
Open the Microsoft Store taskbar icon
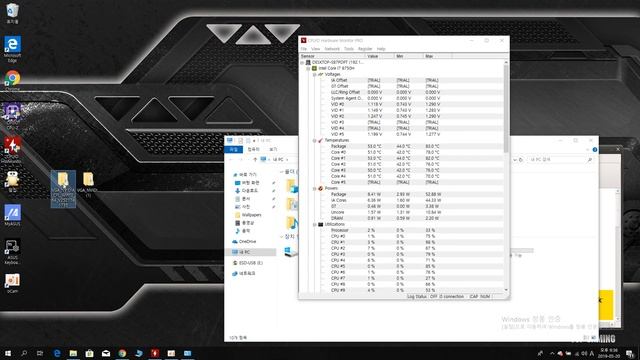(x=89, y=353)
